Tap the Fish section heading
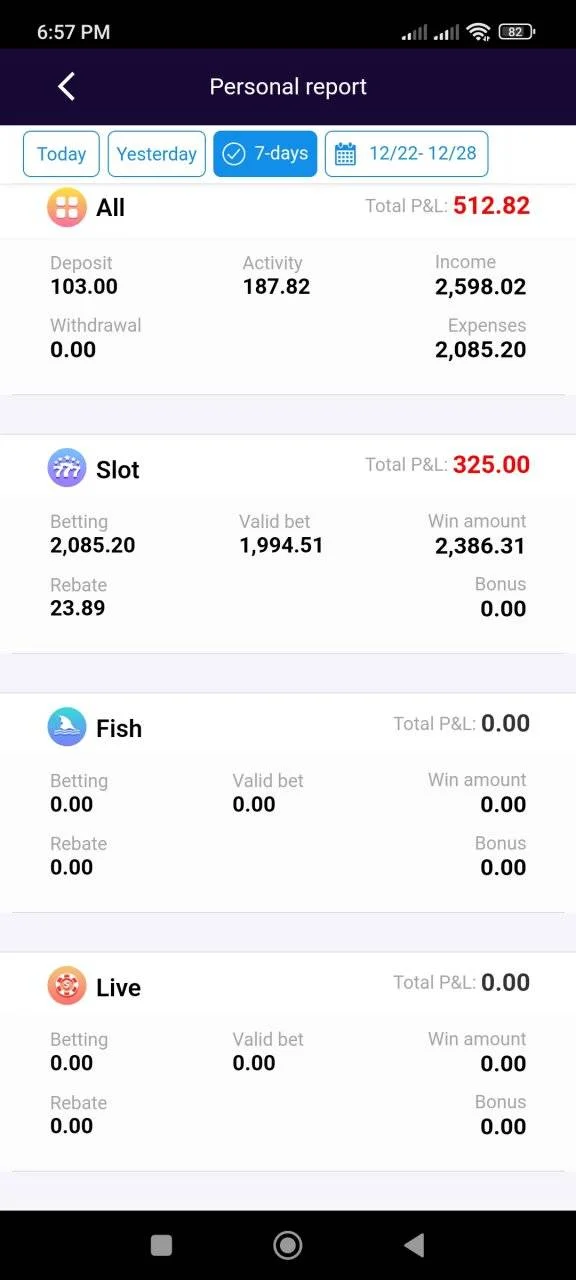 pyautogui.click(x=119, y=729)
